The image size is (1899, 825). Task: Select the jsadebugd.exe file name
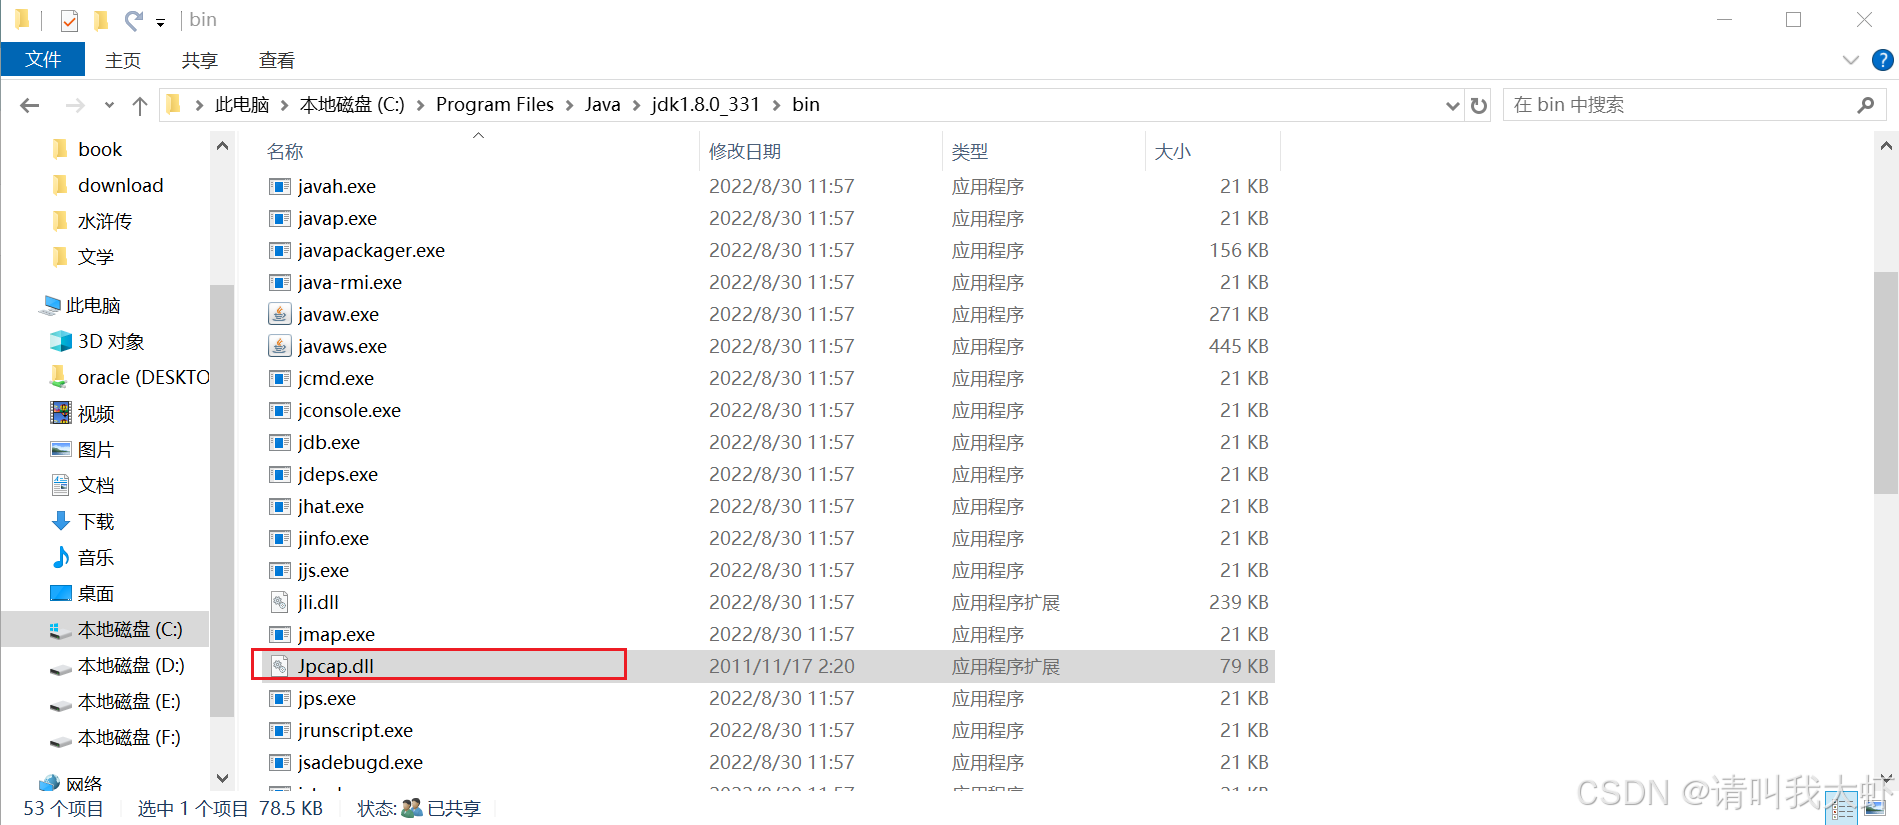click(x=360, y=763)
